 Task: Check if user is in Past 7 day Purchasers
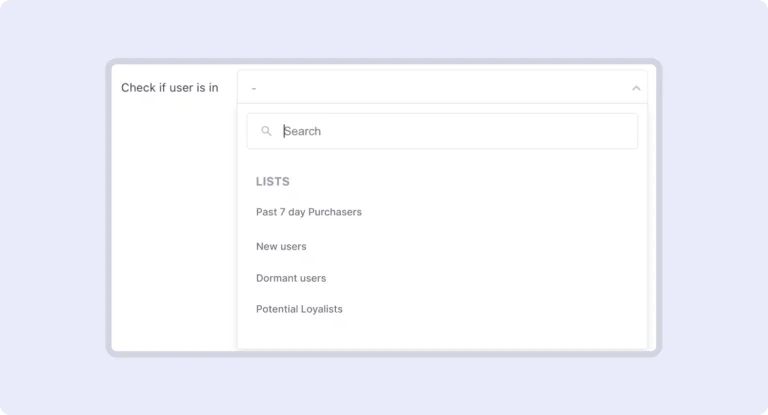pos(308,212)
